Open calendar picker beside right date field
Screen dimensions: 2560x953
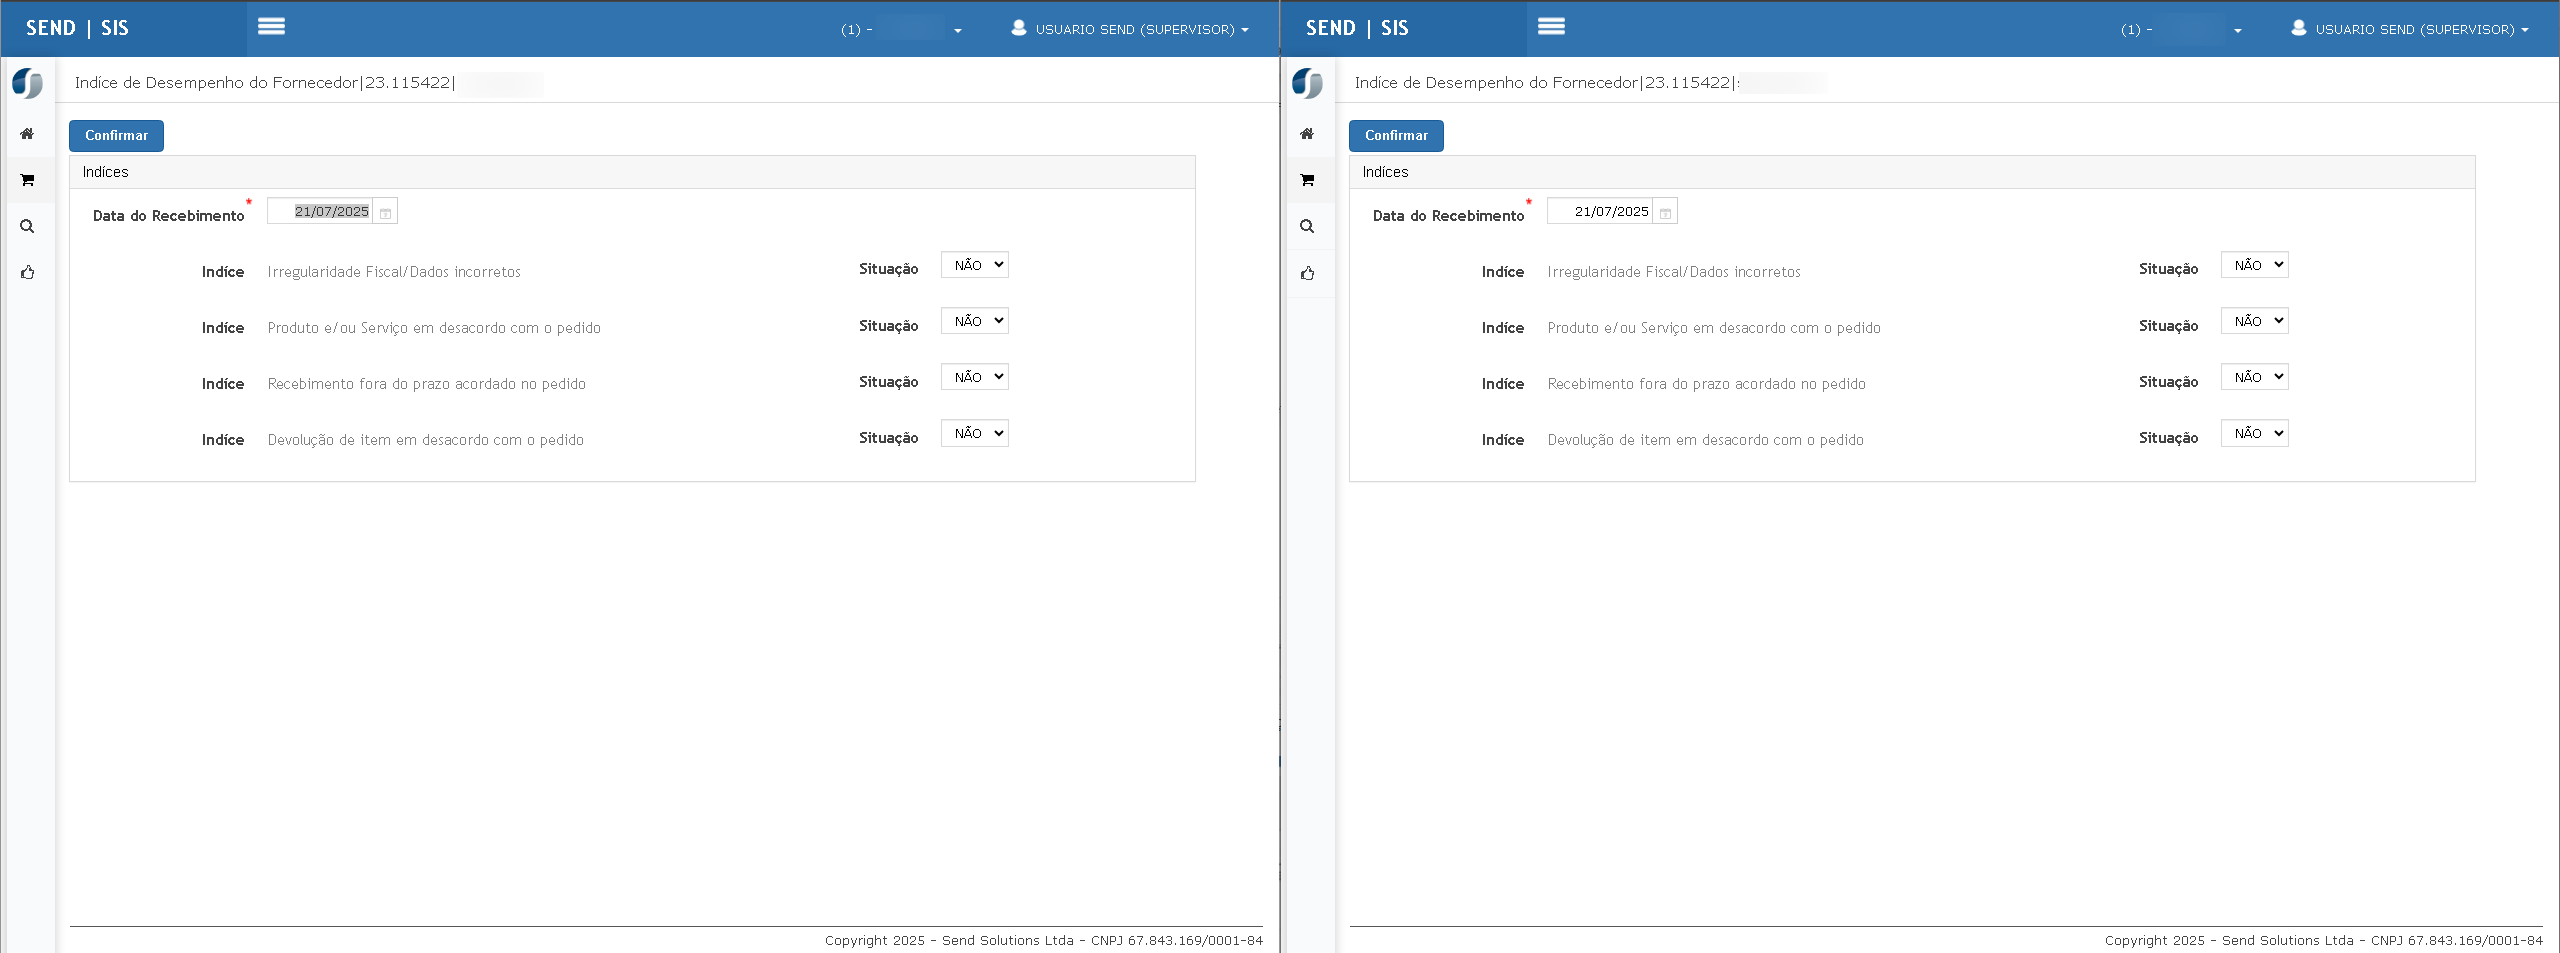1665,212
